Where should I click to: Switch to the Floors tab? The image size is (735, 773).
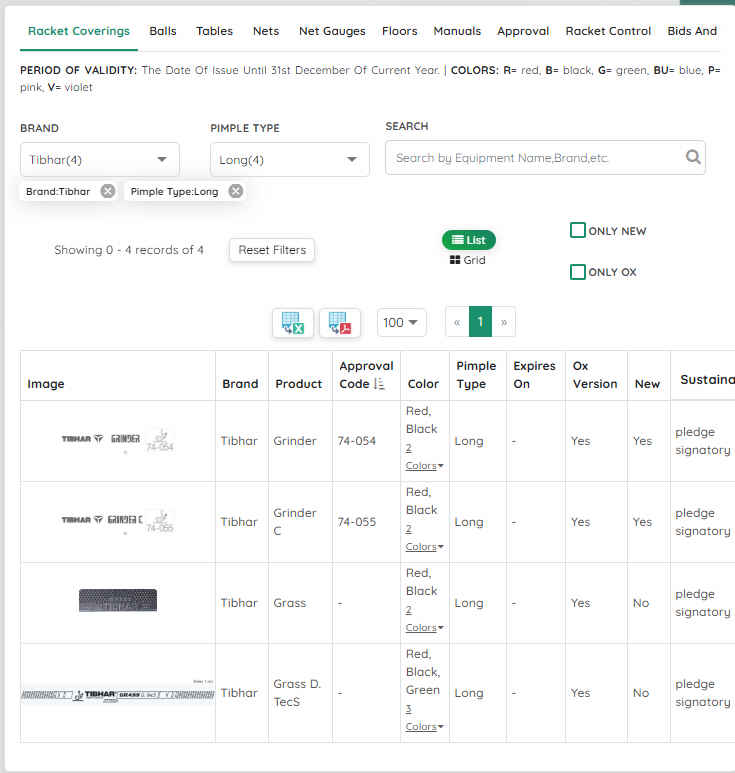399,31
